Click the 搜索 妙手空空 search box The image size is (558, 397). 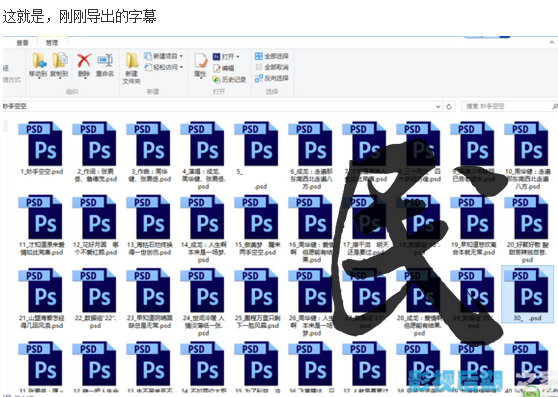510,106
